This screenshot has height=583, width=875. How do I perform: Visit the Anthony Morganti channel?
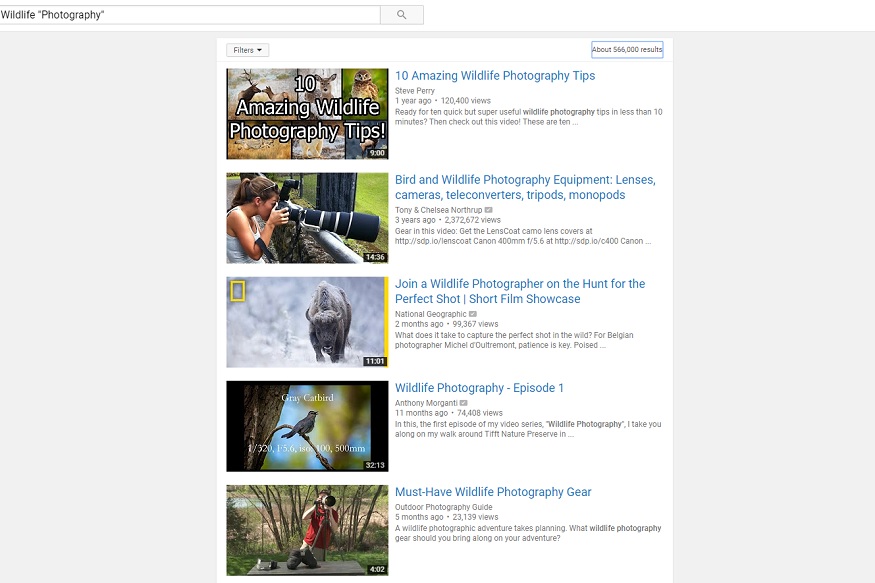[426, 403]
